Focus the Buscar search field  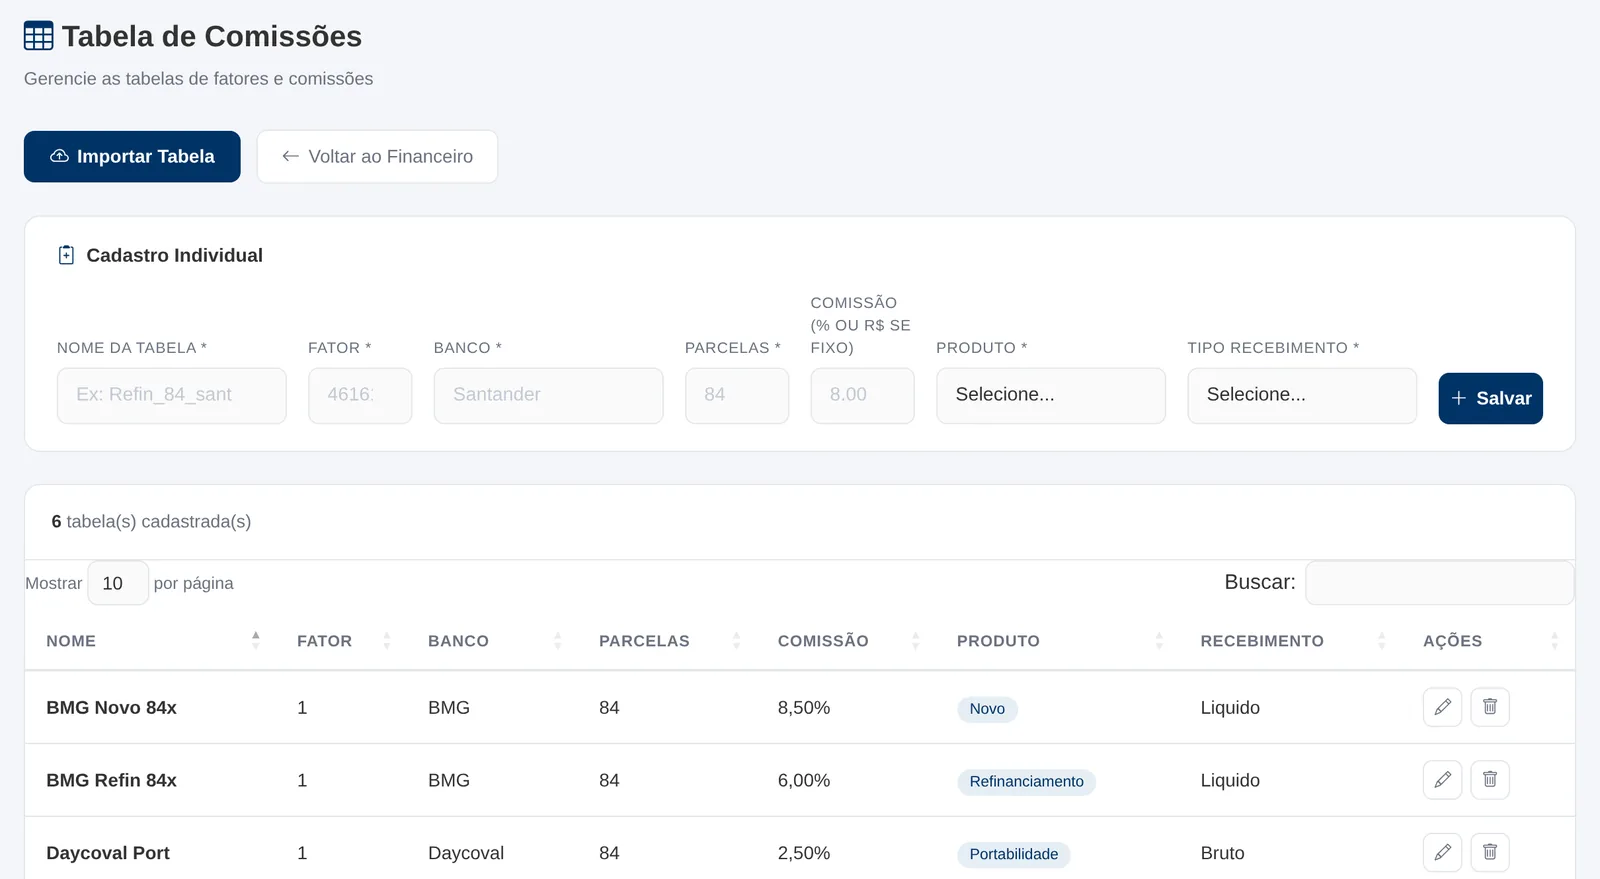coord(1439,583)
